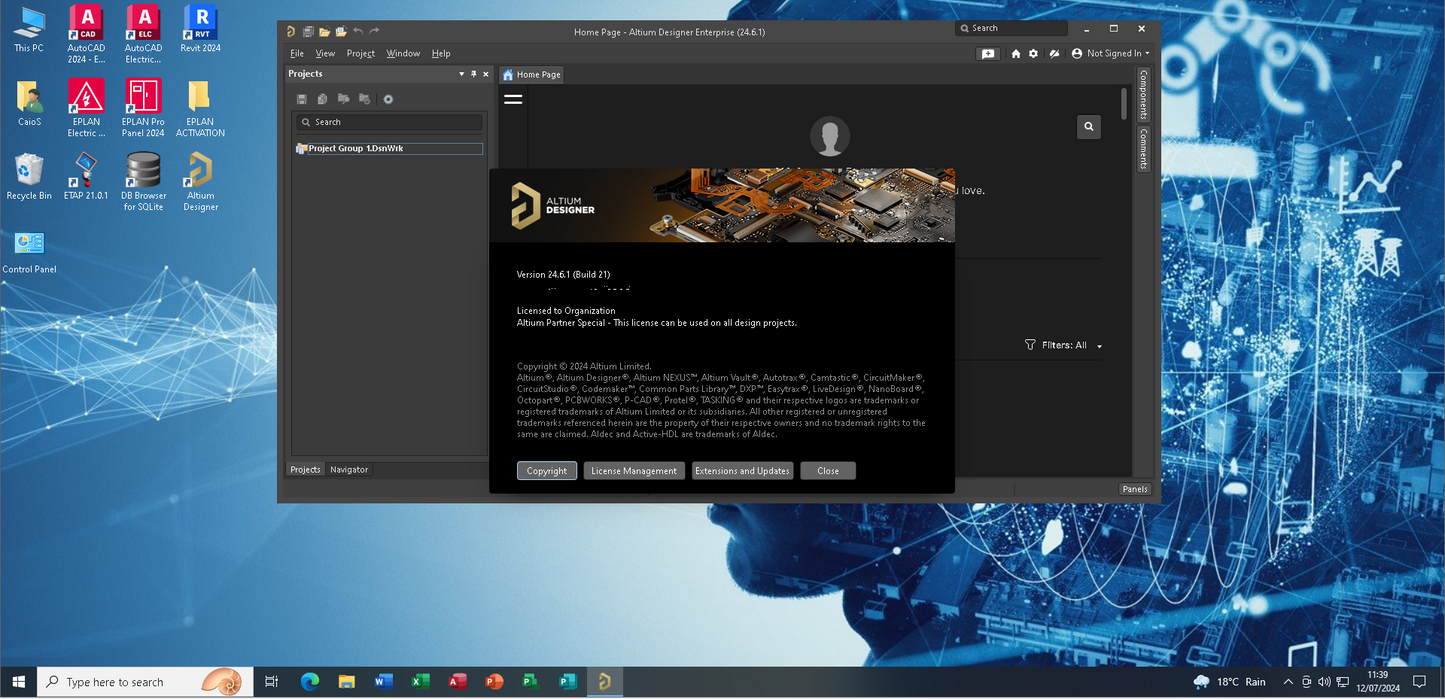Click the Excel taskbar icon
Screen dimensions: 1445x699
420,682
